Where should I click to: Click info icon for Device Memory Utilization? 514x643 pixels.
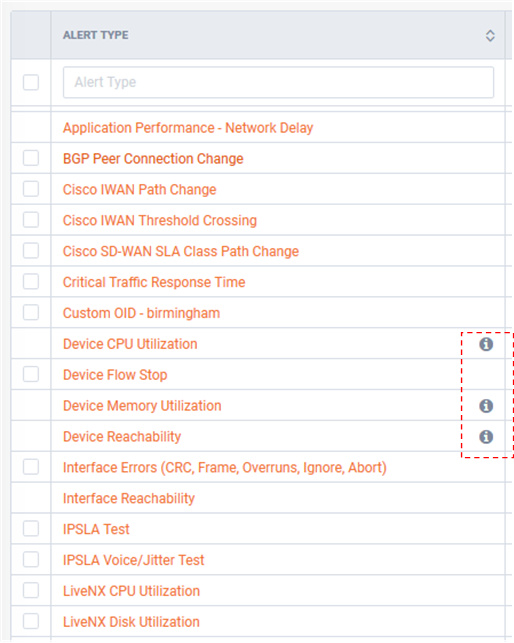pos(486,406)
